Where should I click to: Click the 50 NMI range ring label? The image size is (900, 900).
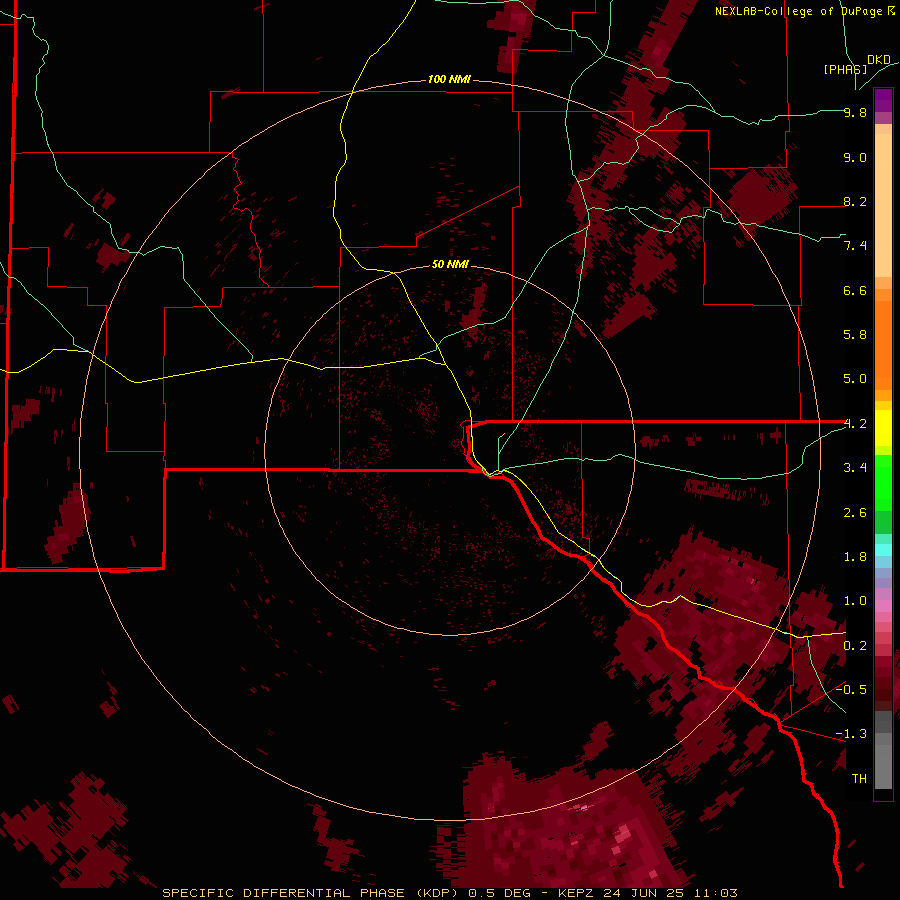point(450,264)
